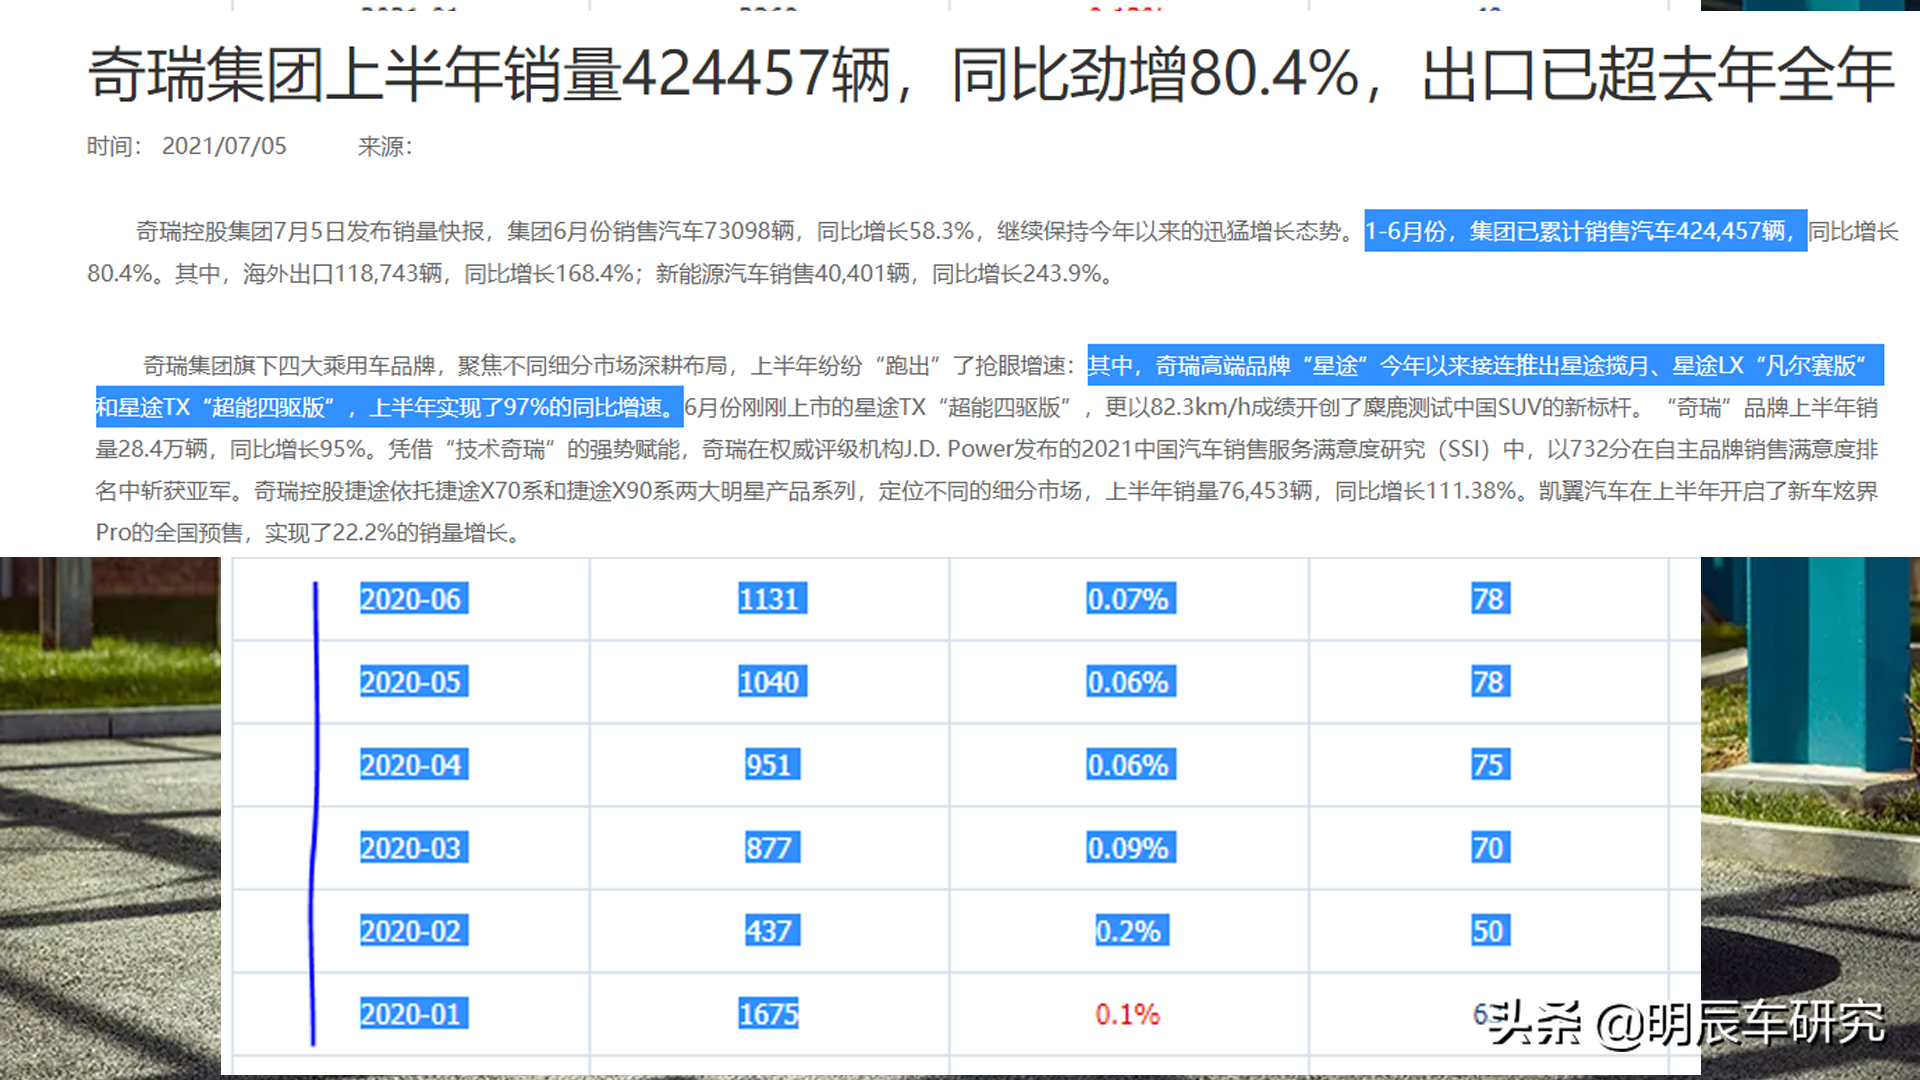Click rank 78 in 2020-06 row

(x=1489, y=599)
